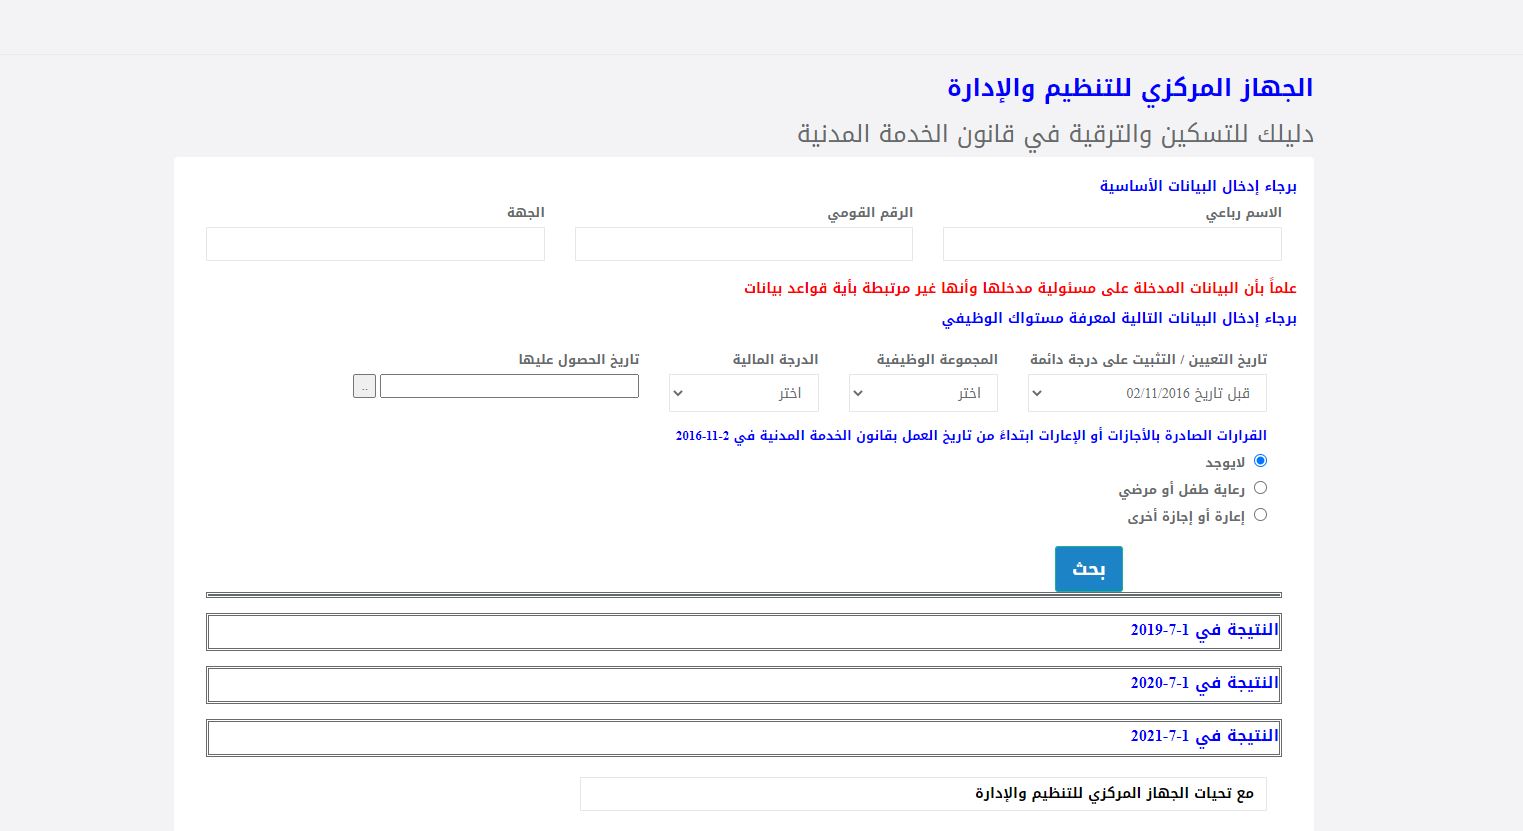Image resolution: width=1523 pixels, height=831 pixels.
Task: Click the red data responsibility warning text
Action: (x=1019, y=288)
